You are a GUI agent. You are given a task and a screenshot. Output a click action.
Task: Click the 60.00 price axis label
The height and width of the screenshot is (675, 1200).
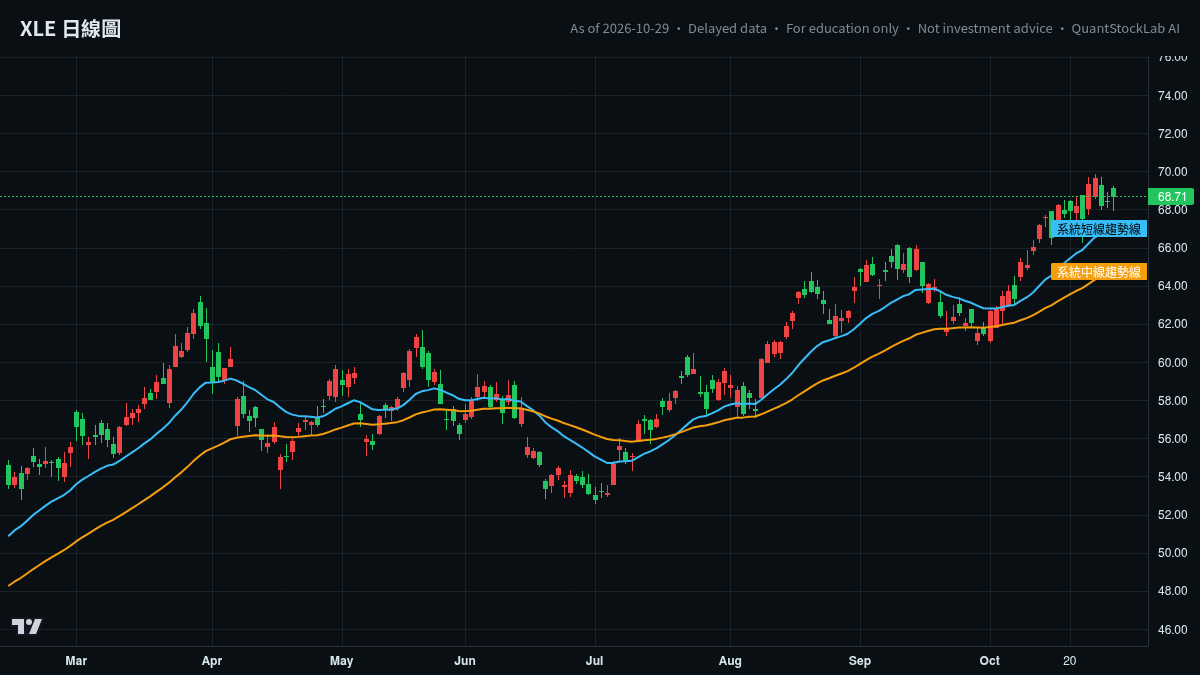[1172, 362]
